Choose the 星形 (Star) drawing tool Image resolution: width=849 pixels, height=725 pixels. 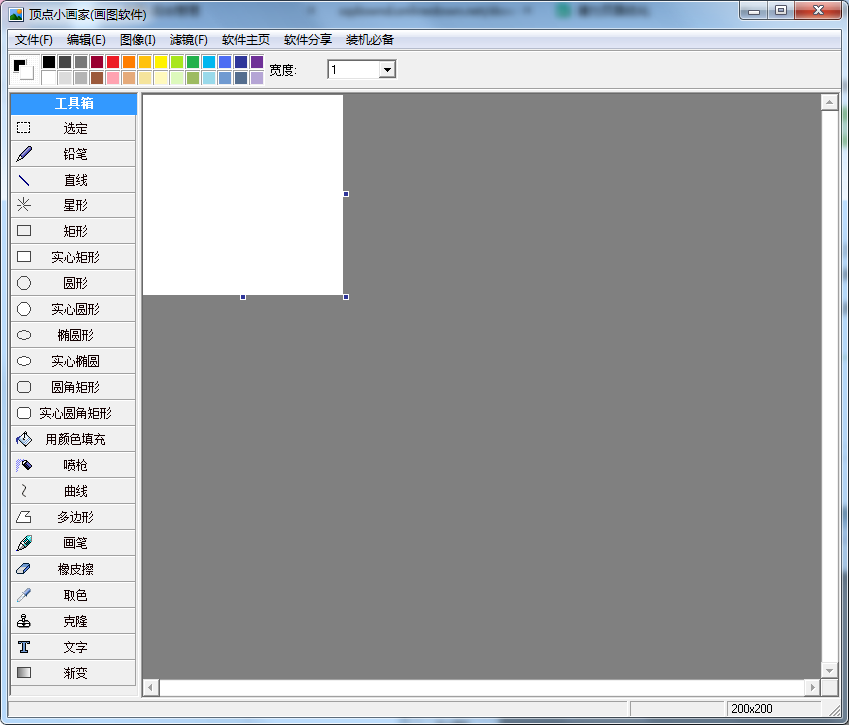(72, 205)
